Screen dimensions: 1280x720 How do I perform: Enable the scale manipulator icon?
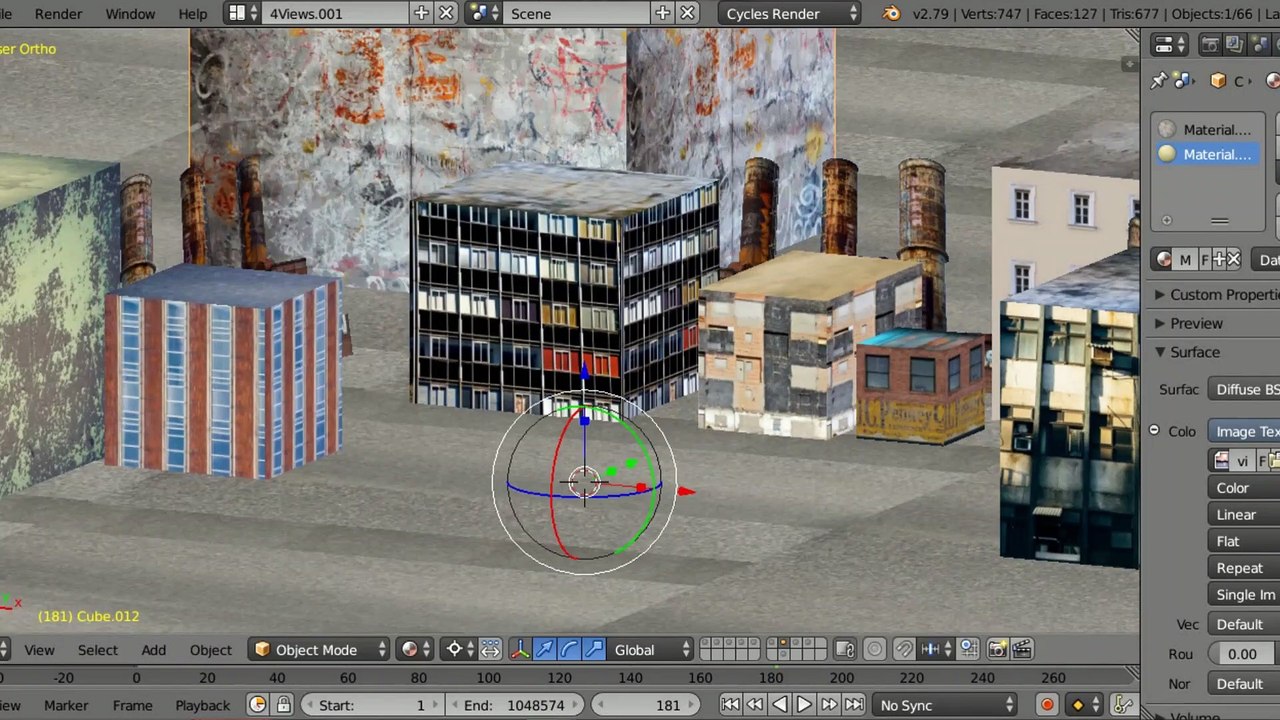pos(593,650)
